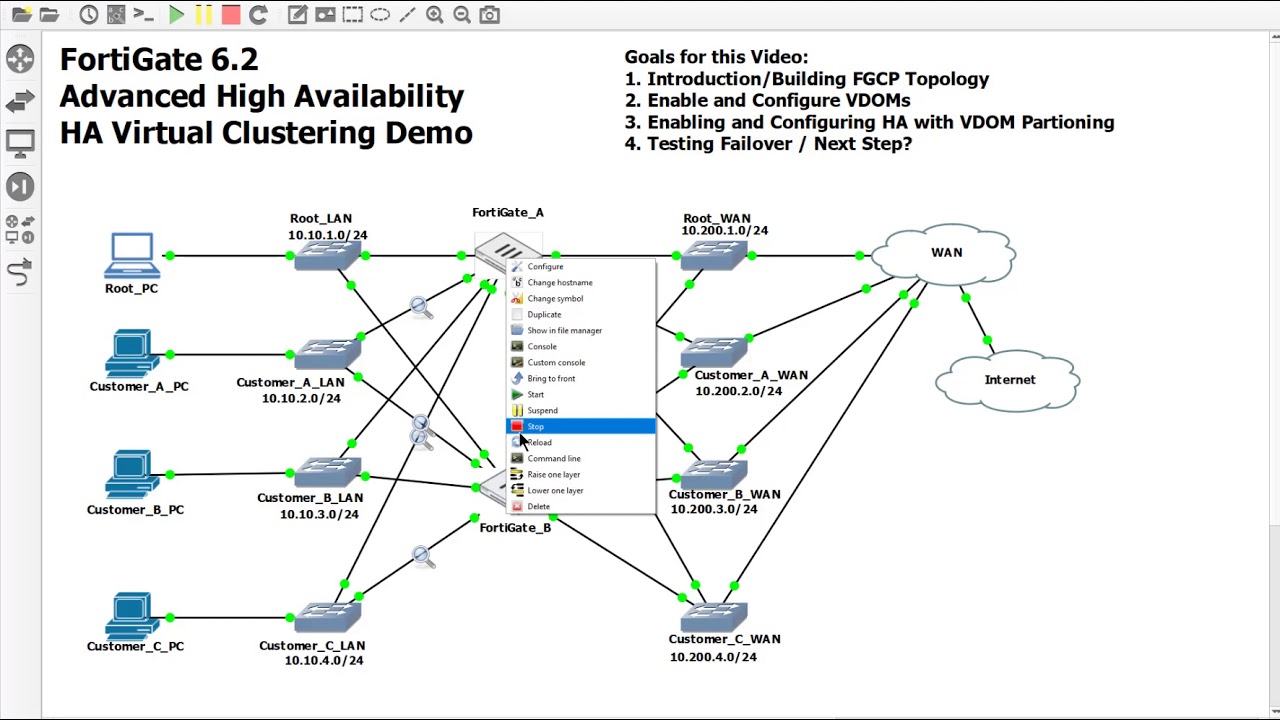
Task: Select the Draw rectangle tool
Action: pos(352,15)
